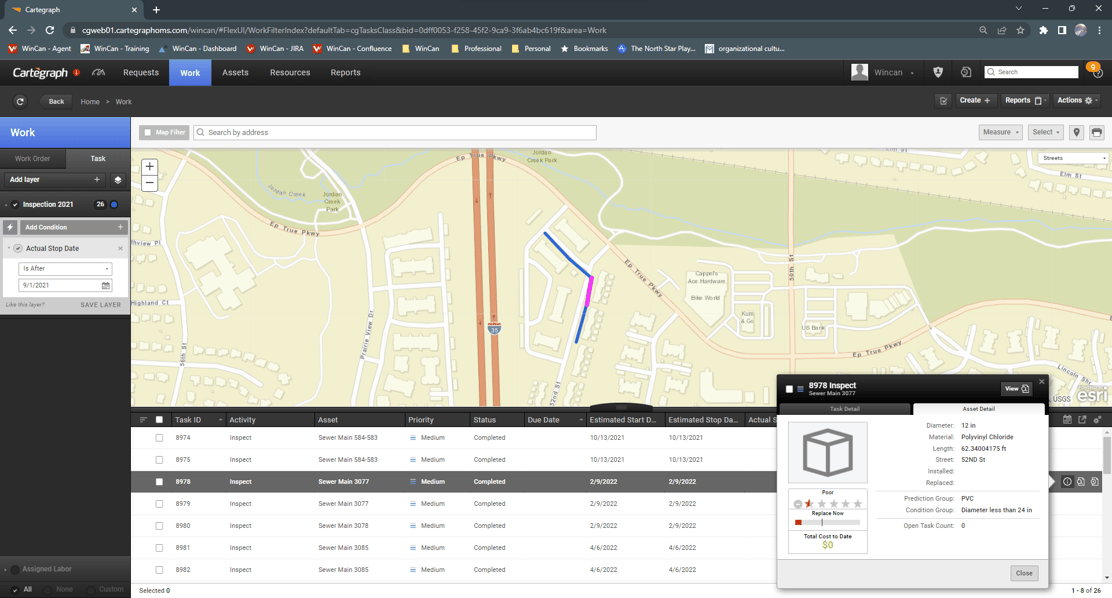Zoom in on the map

click(x=148, y=166)
